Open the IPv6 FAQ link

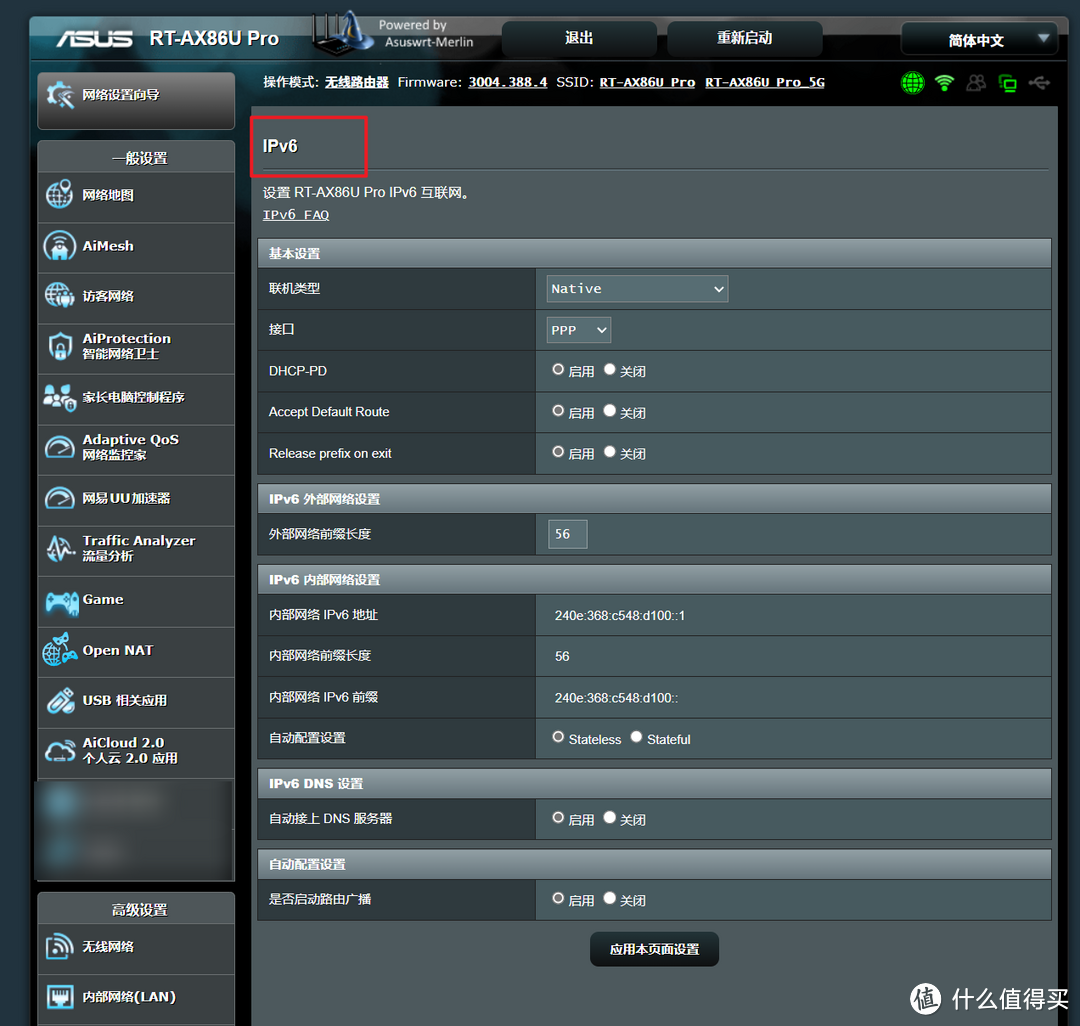click(x=296, y=215)
